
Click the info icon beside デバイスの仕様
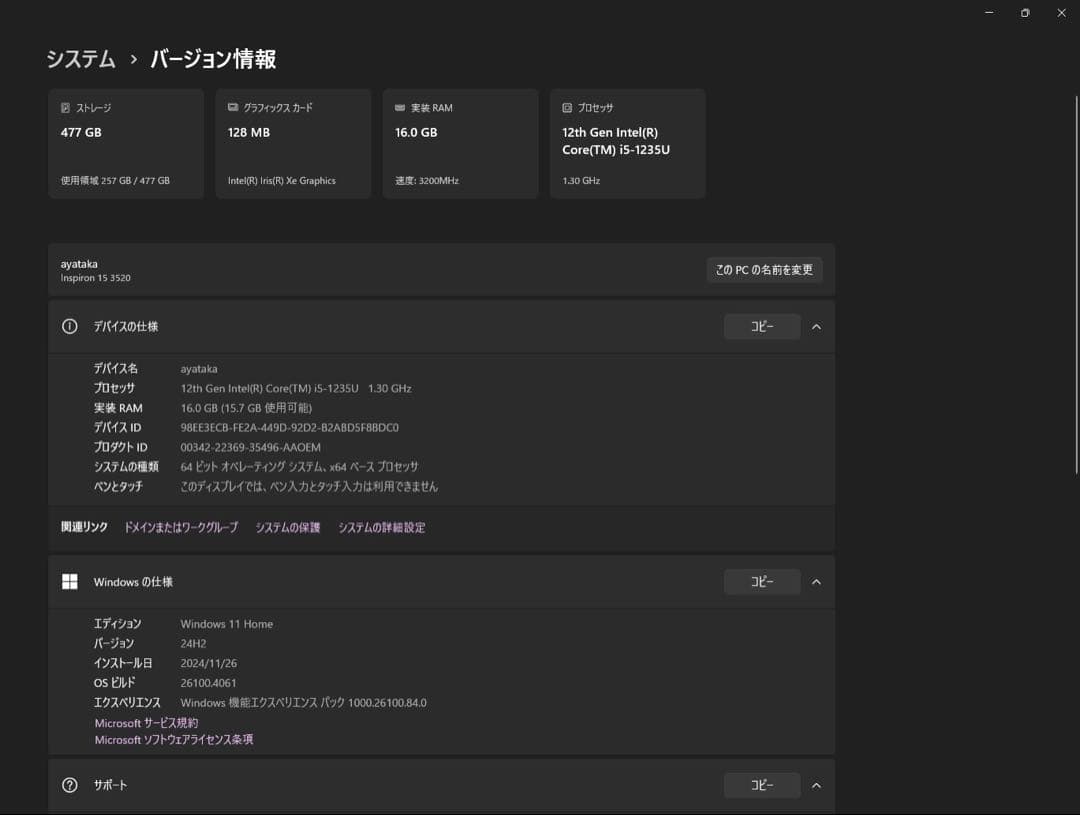[x=70, y=327]
